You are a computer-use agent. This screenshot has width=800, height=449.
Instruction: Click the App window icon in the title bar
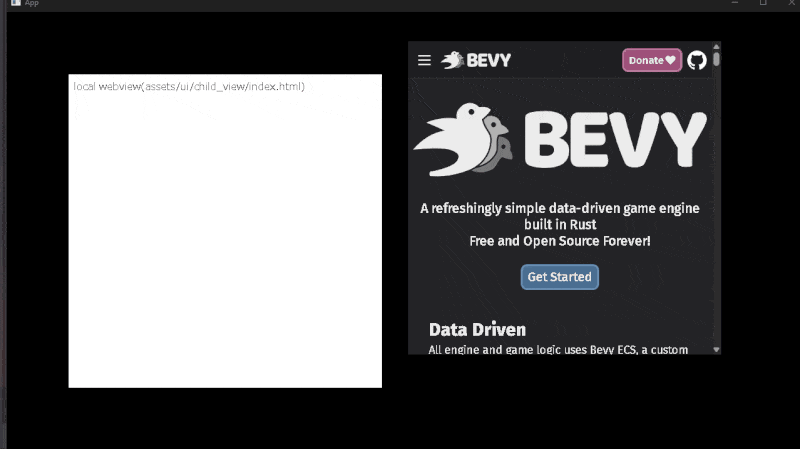[15, 4]
